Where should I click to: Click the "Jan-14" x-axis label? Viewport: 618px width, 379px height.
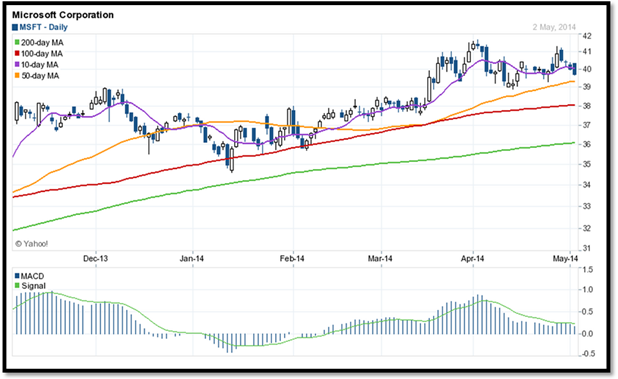pyautogui.click(x=192, y=259)
